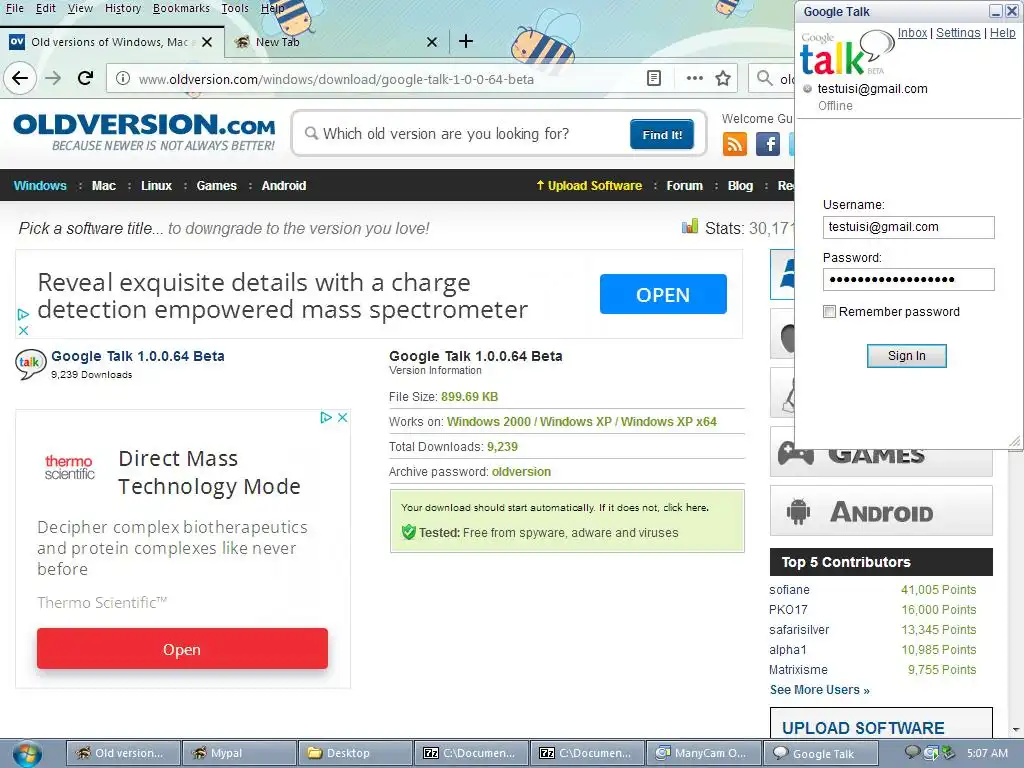Close the Old versions of Windows tab
The height and width of the screenshot is (768, 1024).
pos(207,42)
